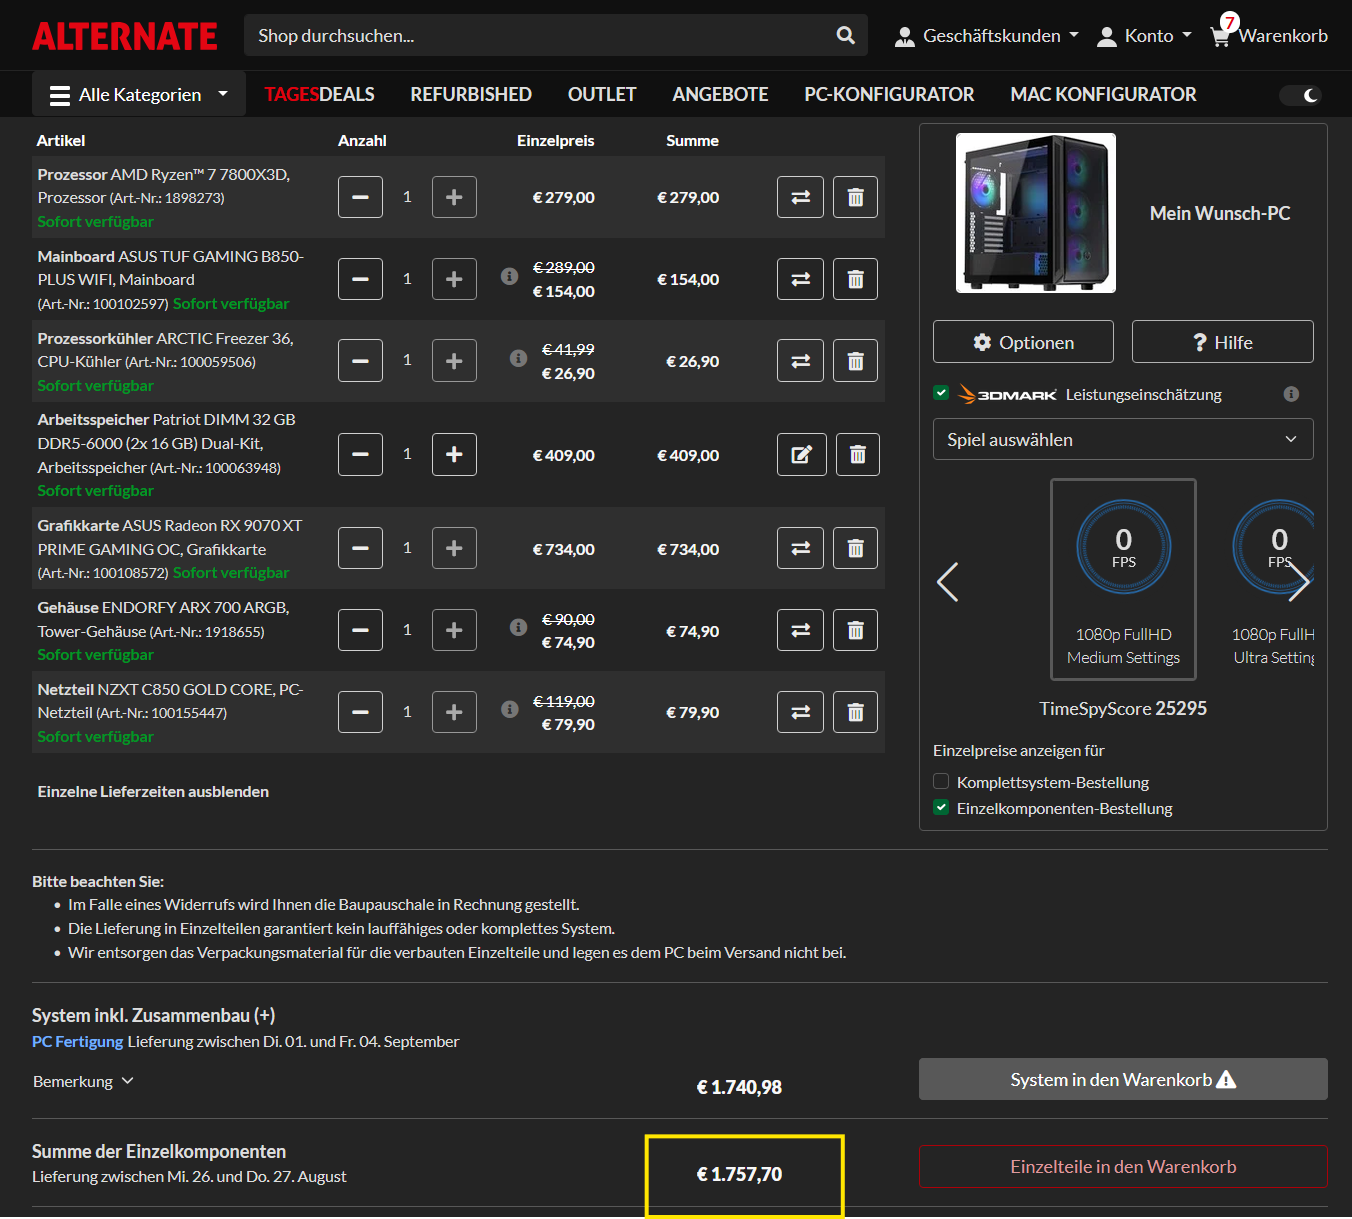
Task: Select the 1080p FullHD Medium Settings card
Action: coord(1123,580)
